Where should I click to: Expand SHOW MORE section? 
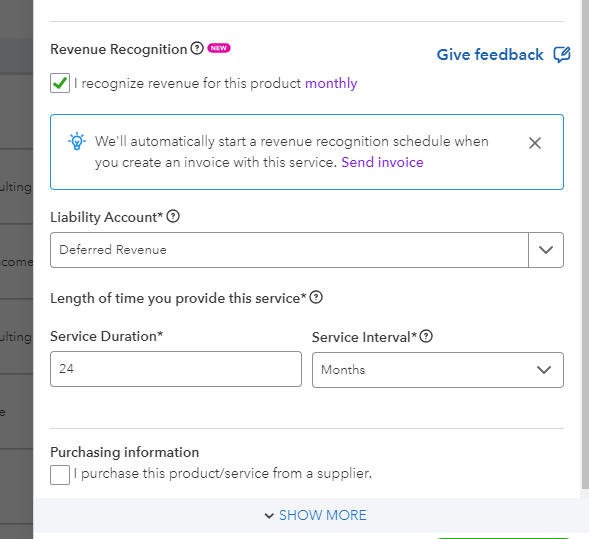pyautogui.click(x=315, y=515)
